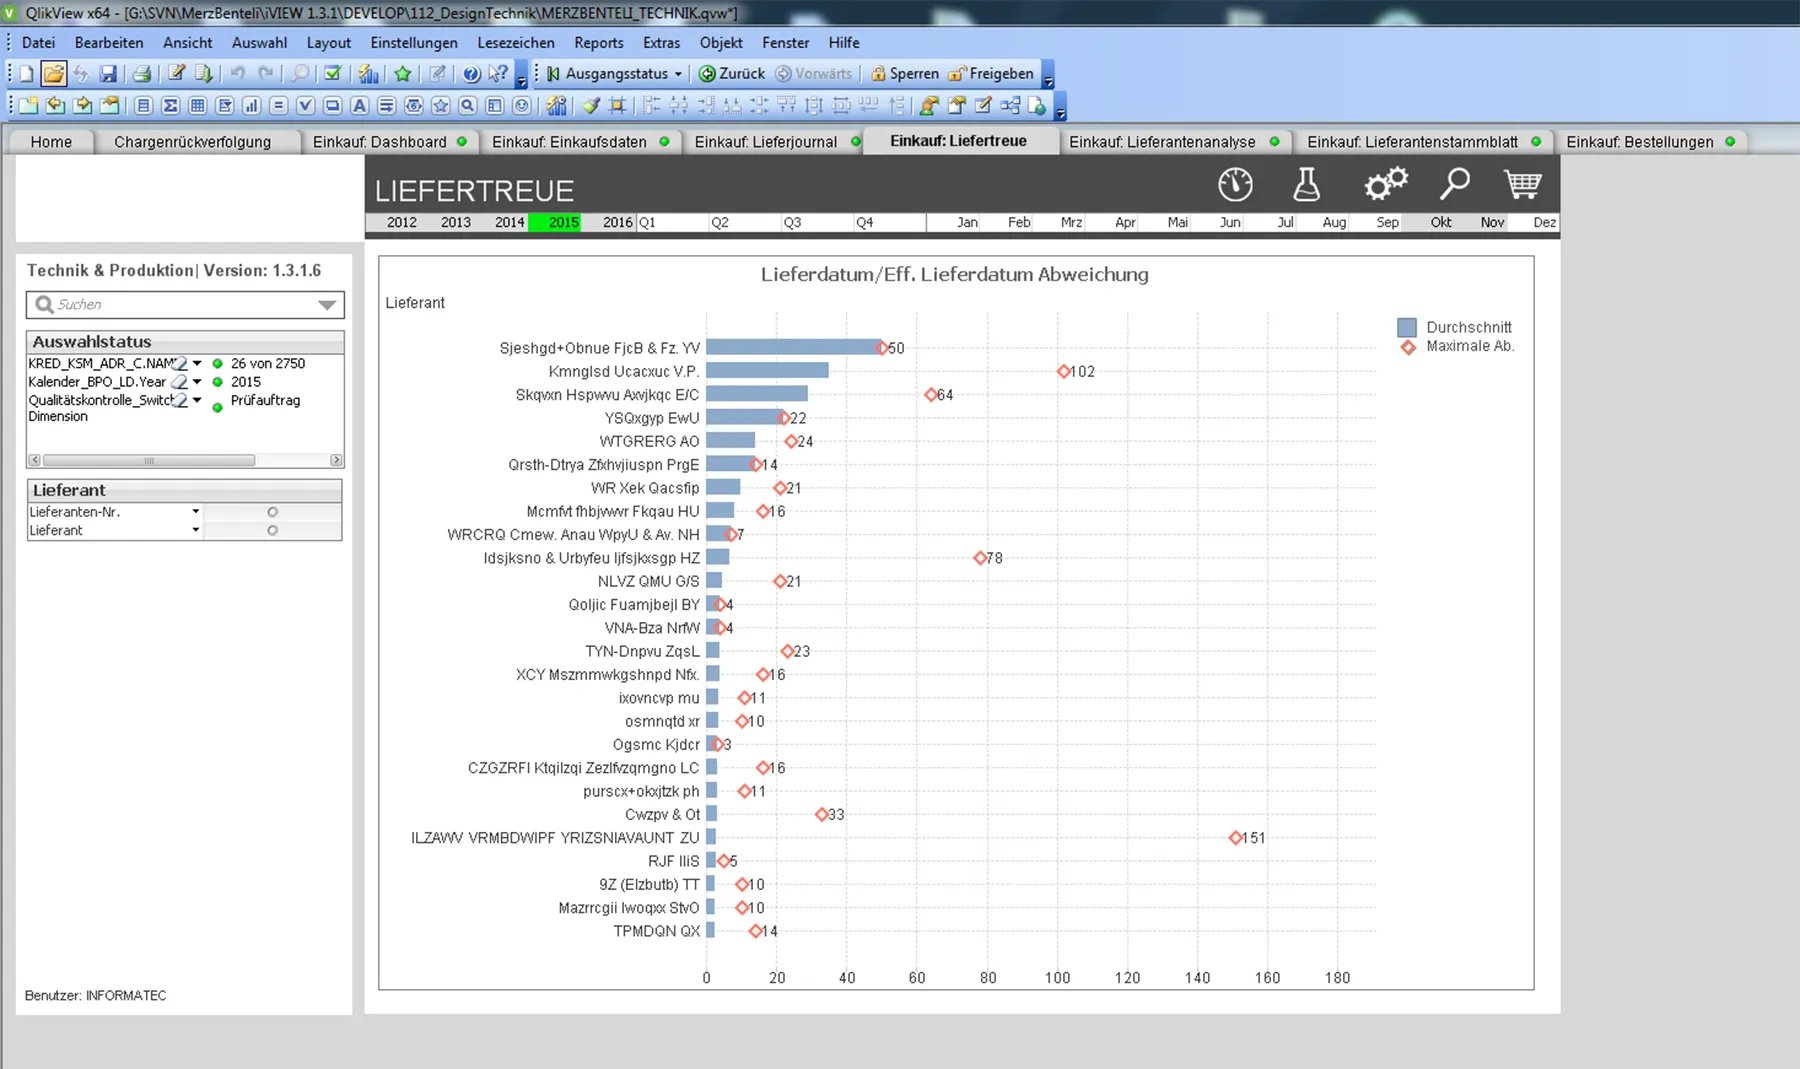
Task: Click the Zurück back button
Action: pyautogui.click(x=732, y=74)
